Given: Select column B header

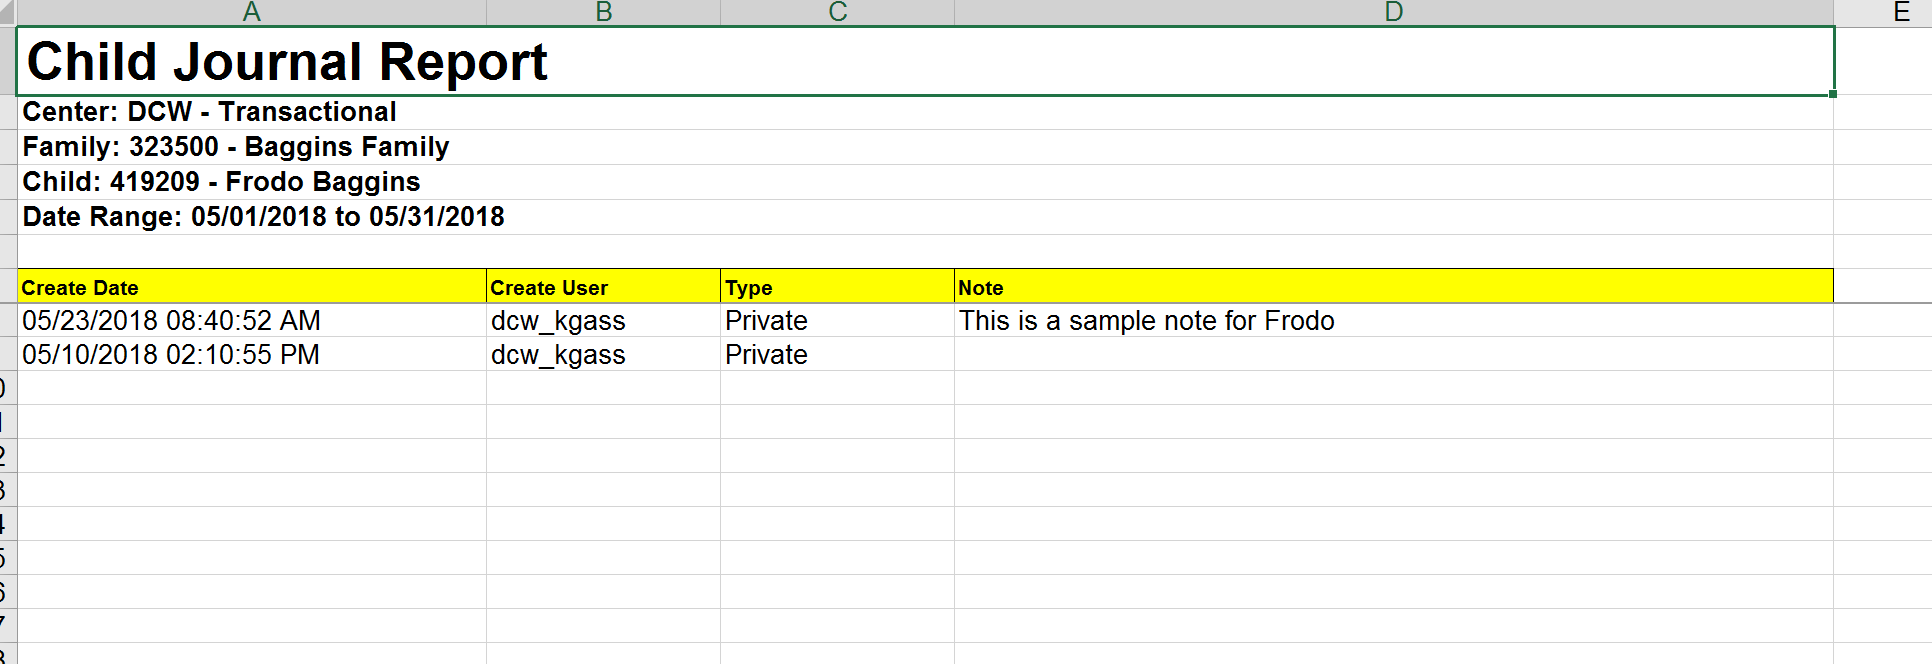Looking at the screenshot, I should tap(603, 12).
